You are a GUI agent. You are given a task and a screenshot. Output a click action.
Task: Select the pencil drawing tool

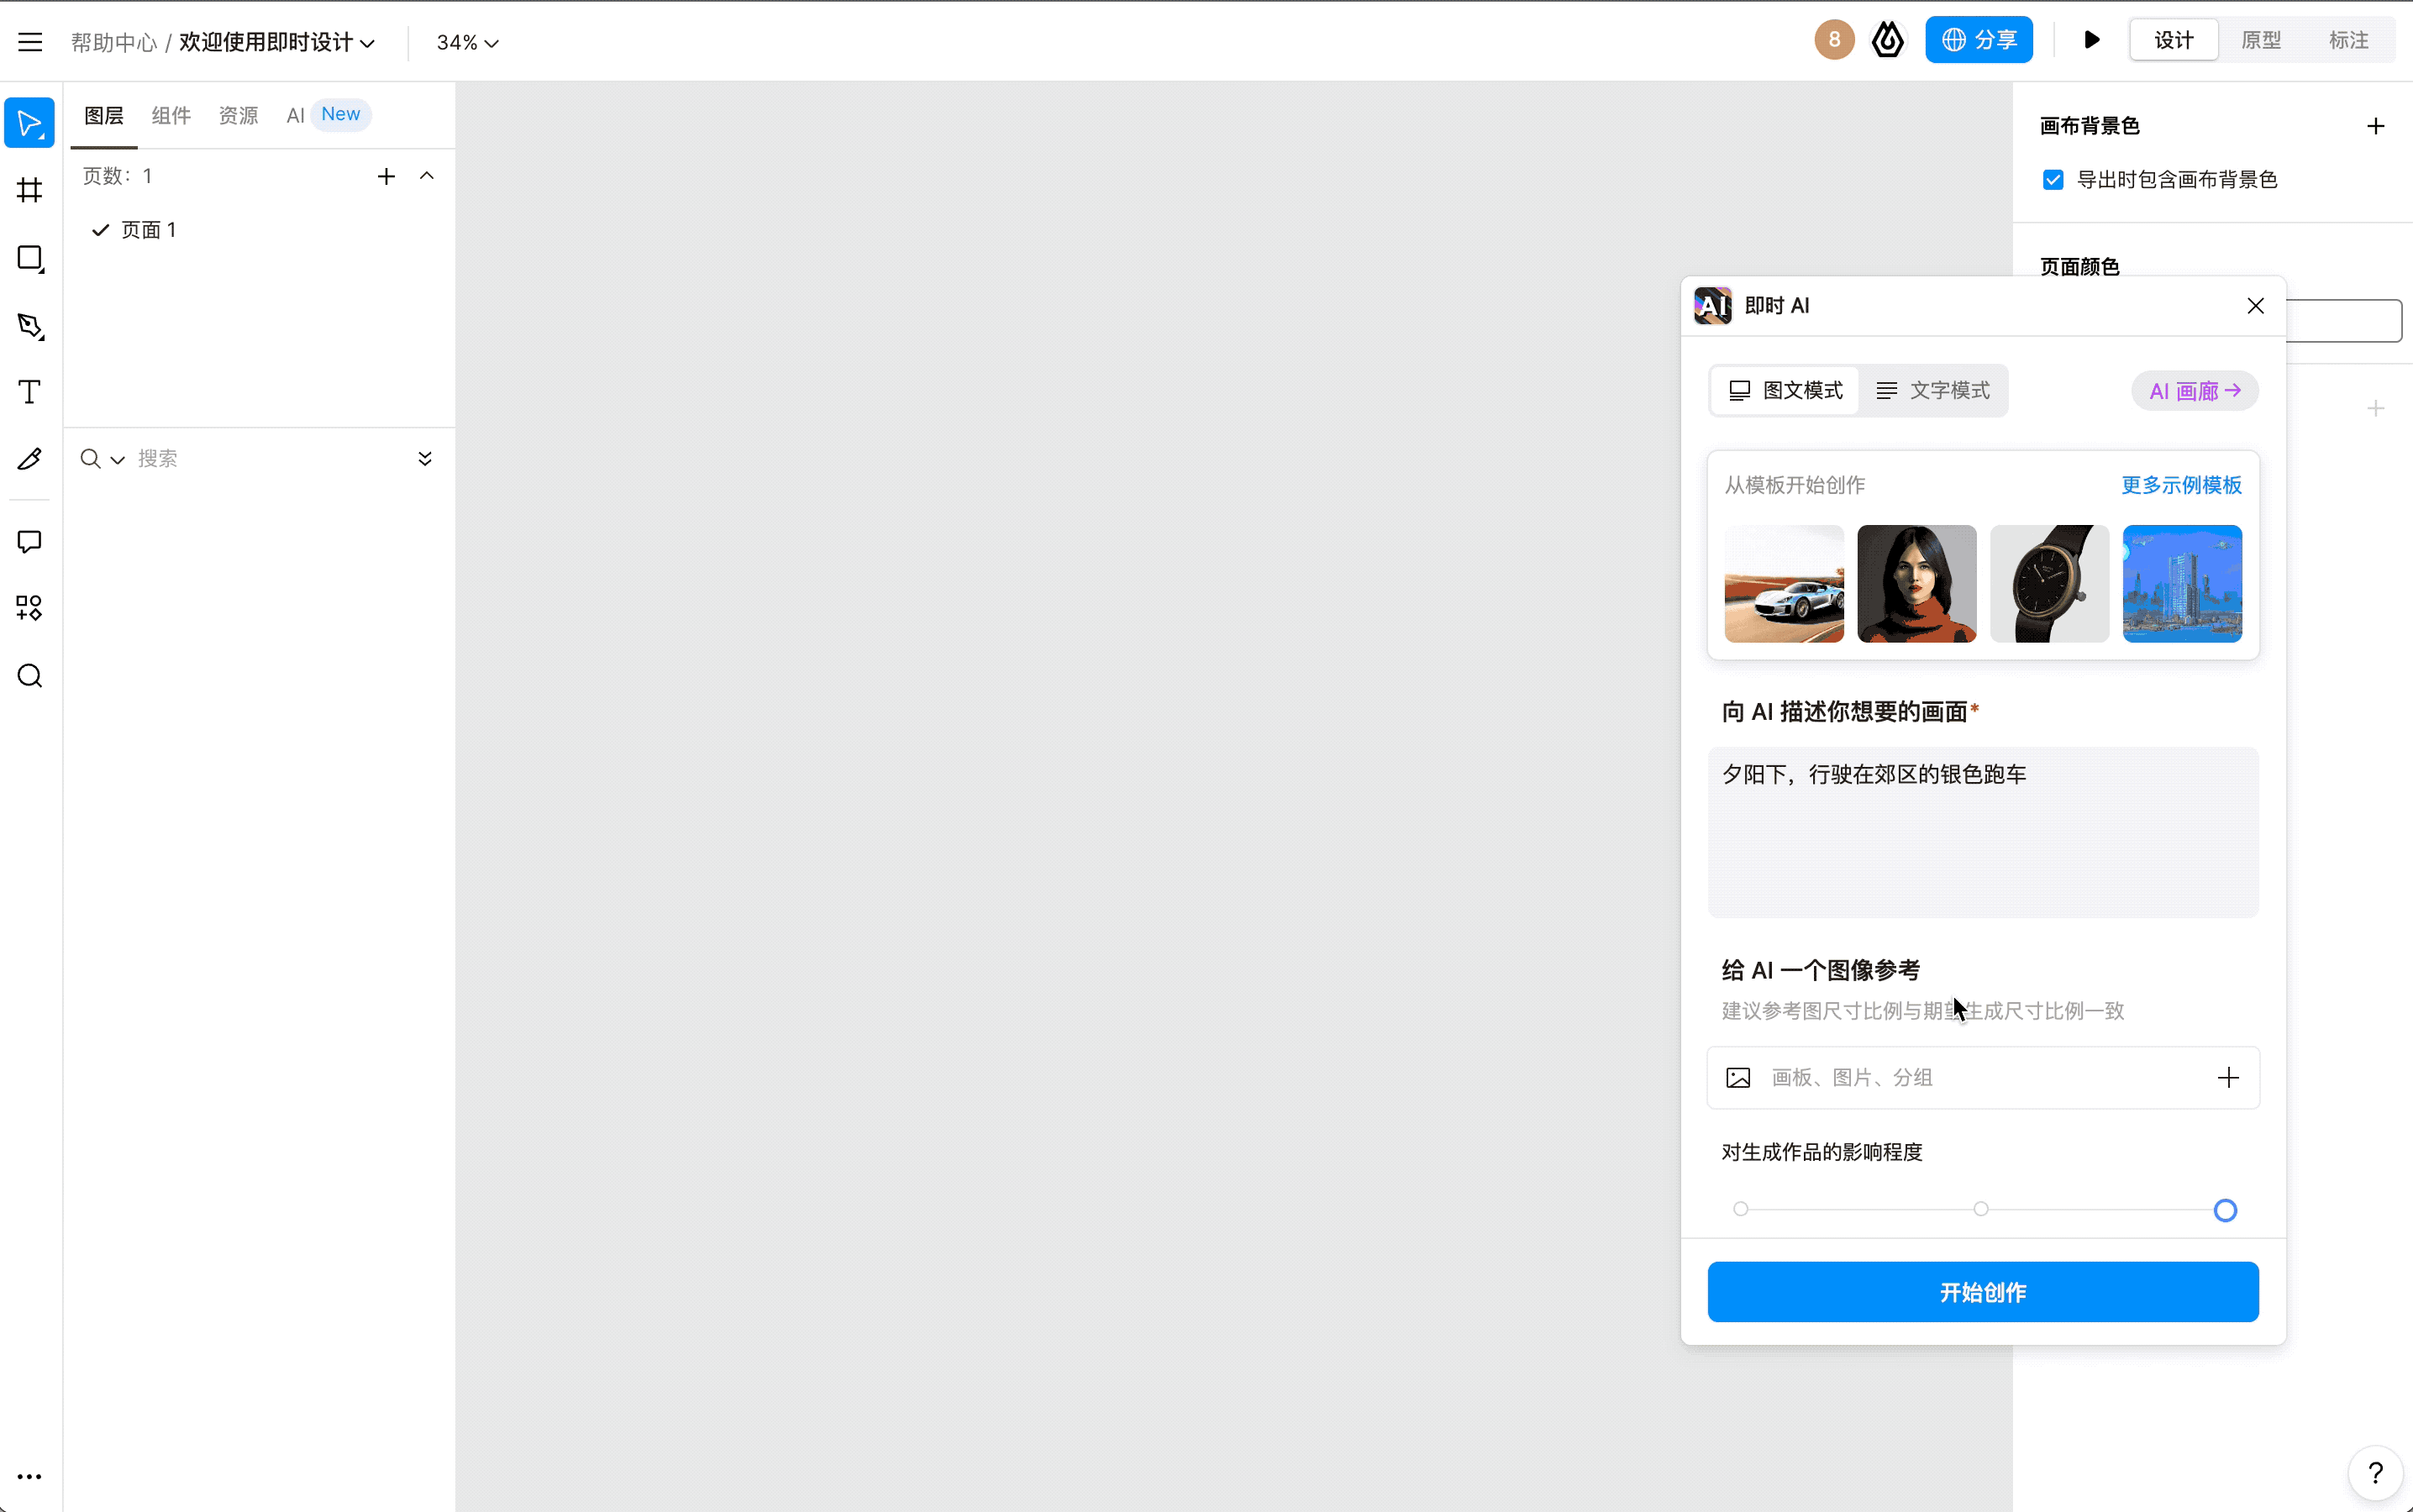[29, 459]
